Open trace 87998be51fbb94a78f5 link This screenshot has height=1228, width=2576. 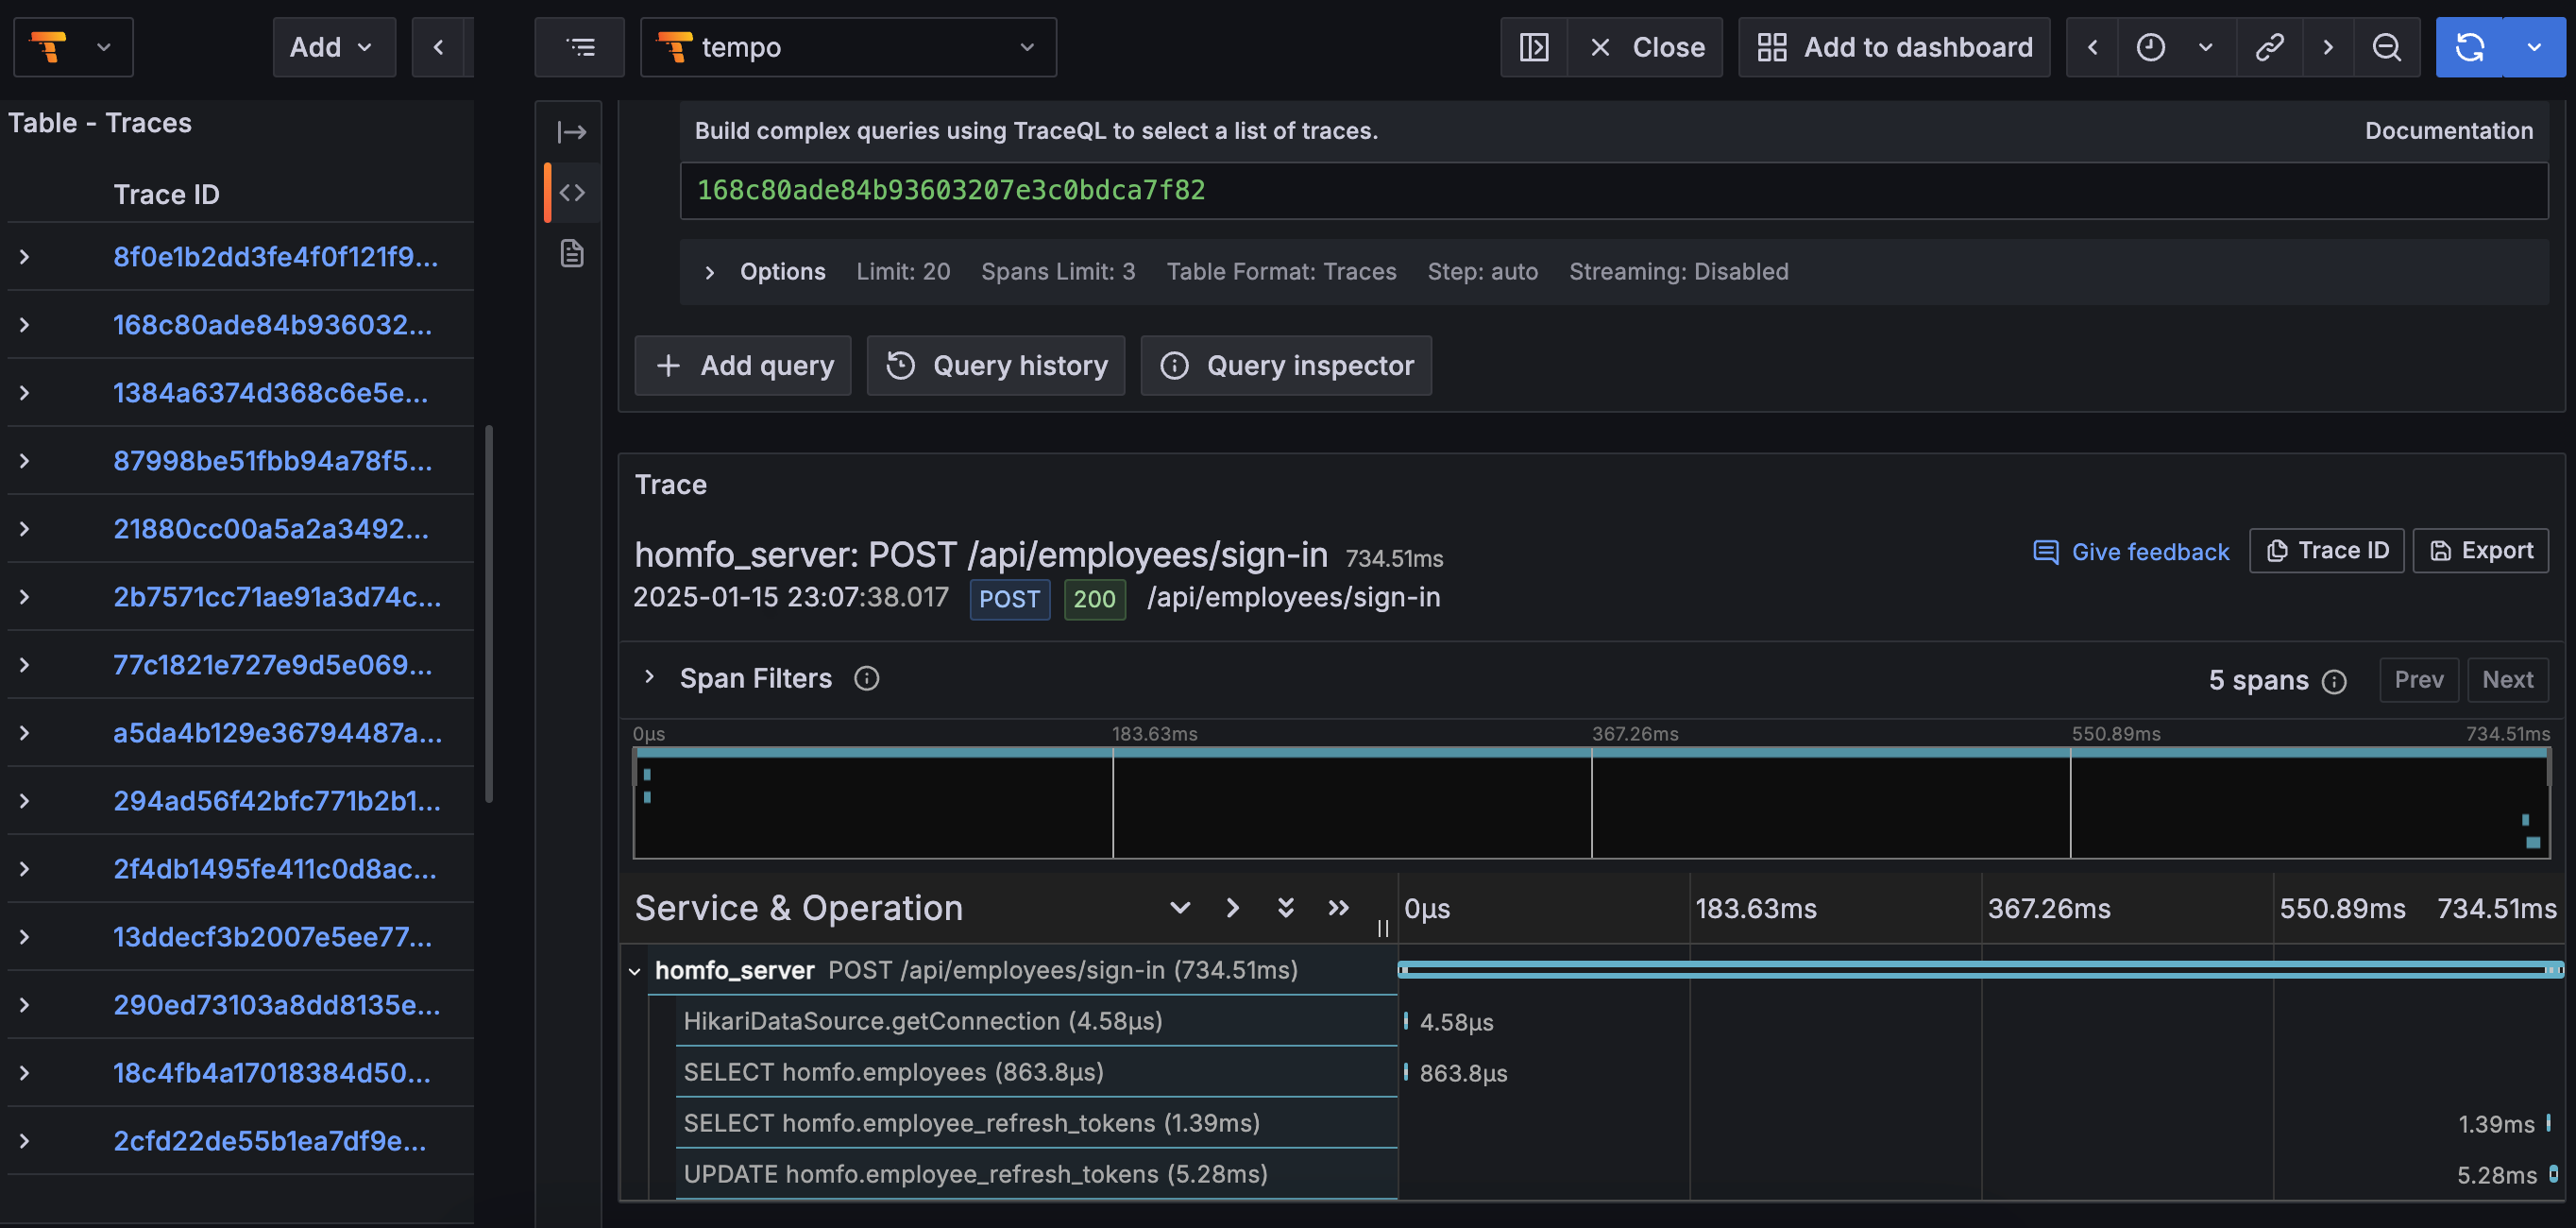272,461
